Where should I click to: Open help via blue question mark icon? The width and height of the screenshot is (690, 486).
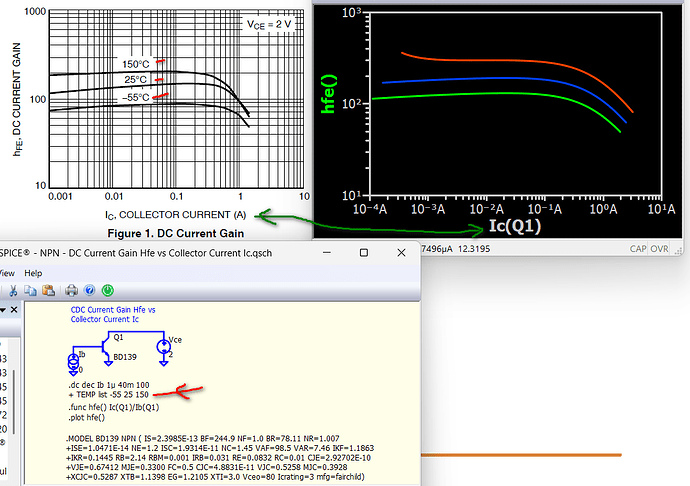click(88, 291)
